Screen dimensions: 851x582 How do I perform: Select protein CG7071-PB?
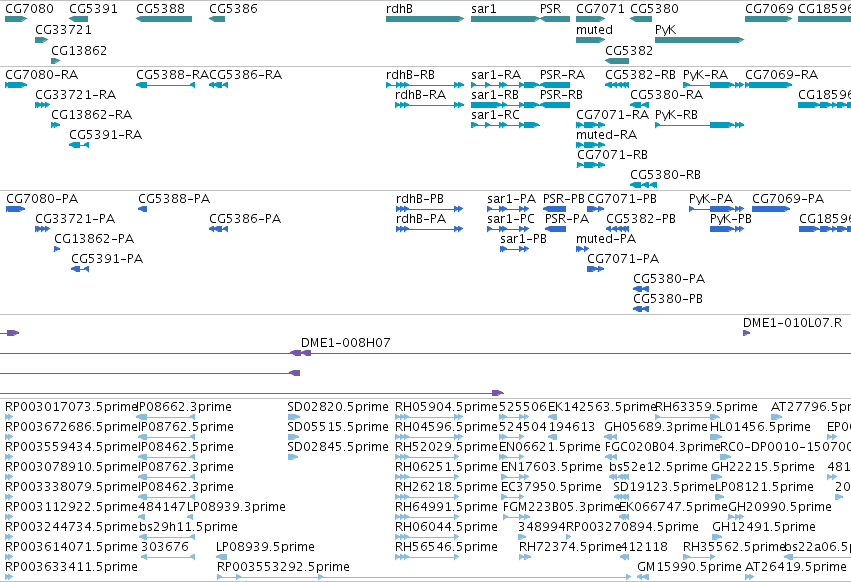coord(622,199)
